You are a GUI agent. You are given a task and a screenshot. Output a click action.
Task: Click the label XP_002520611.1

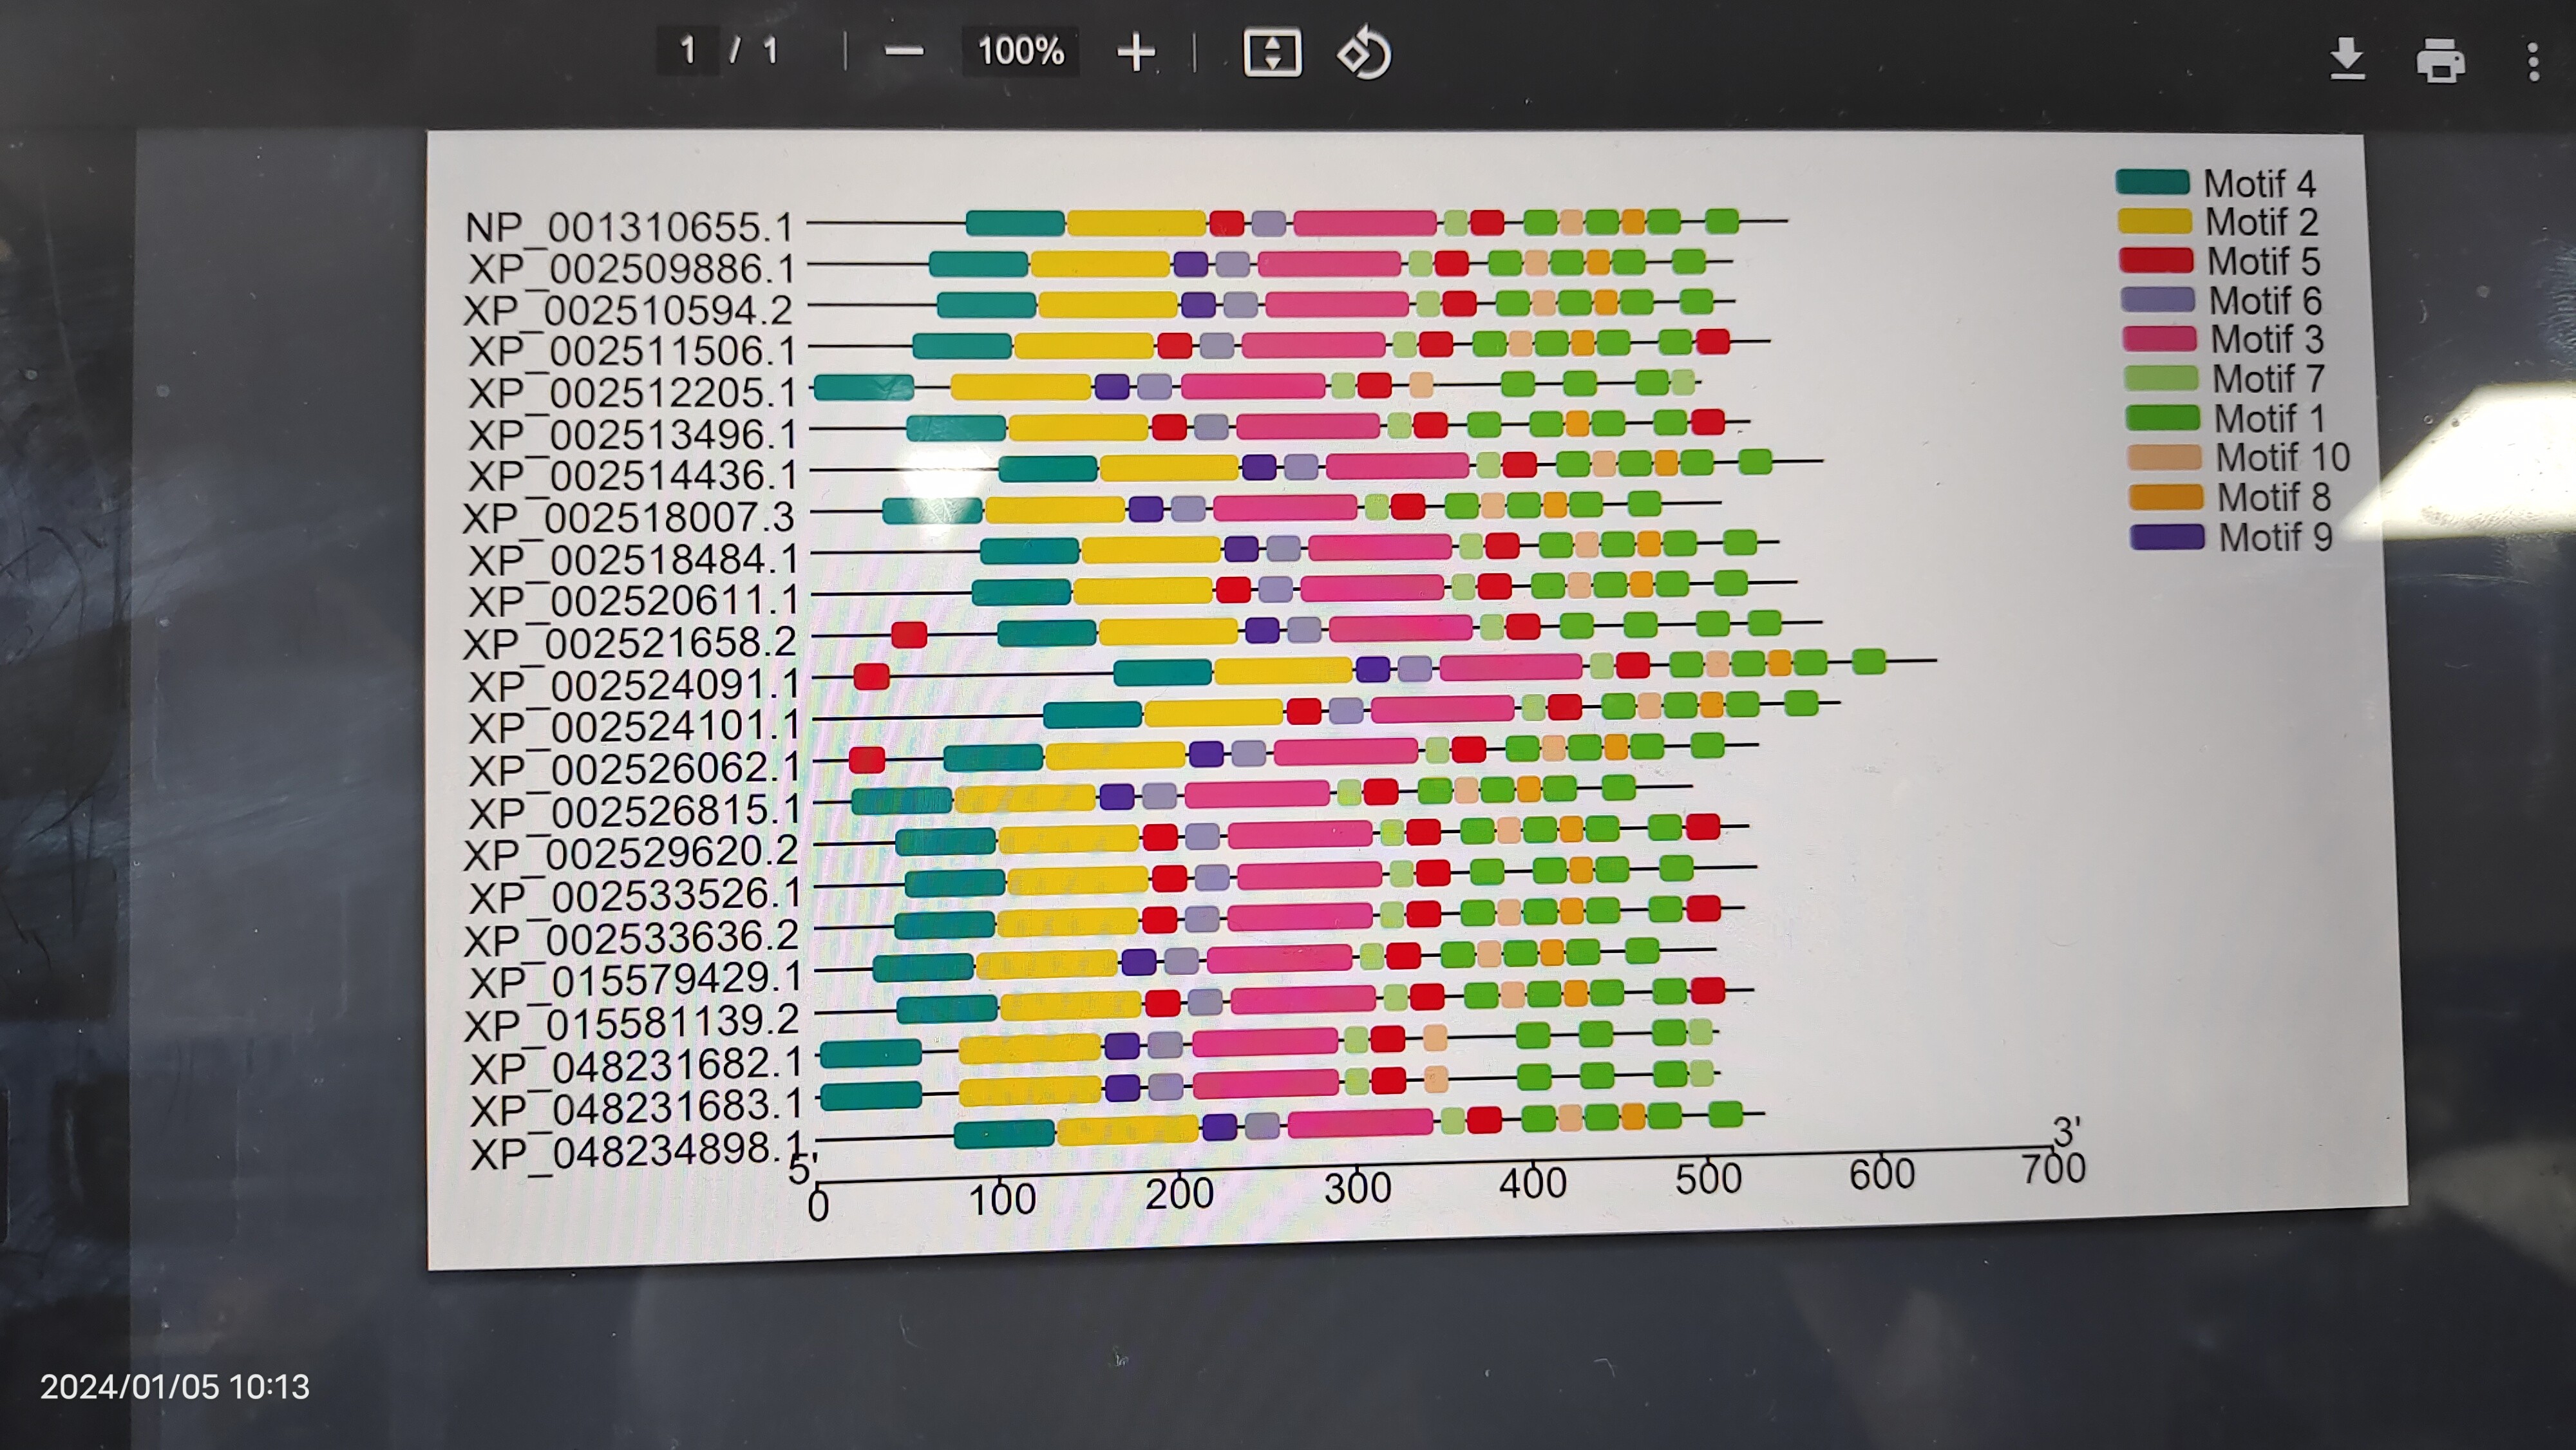634,602
